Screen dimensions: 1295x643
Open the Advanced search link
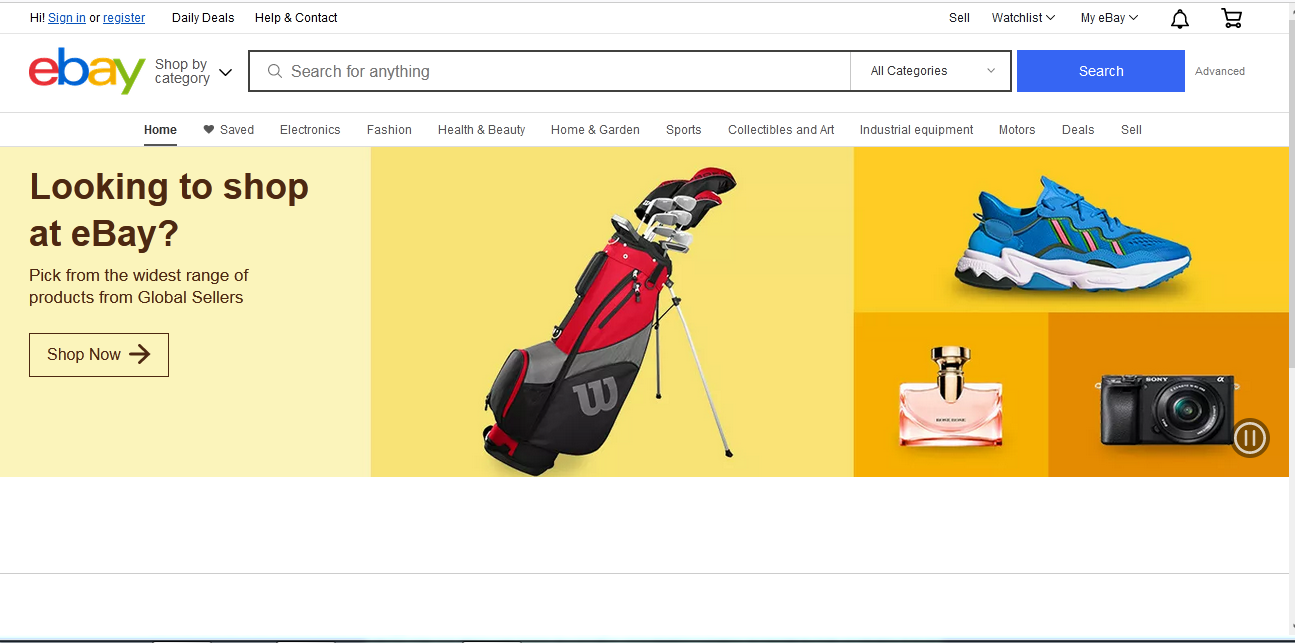click(x=1220, y=71)
